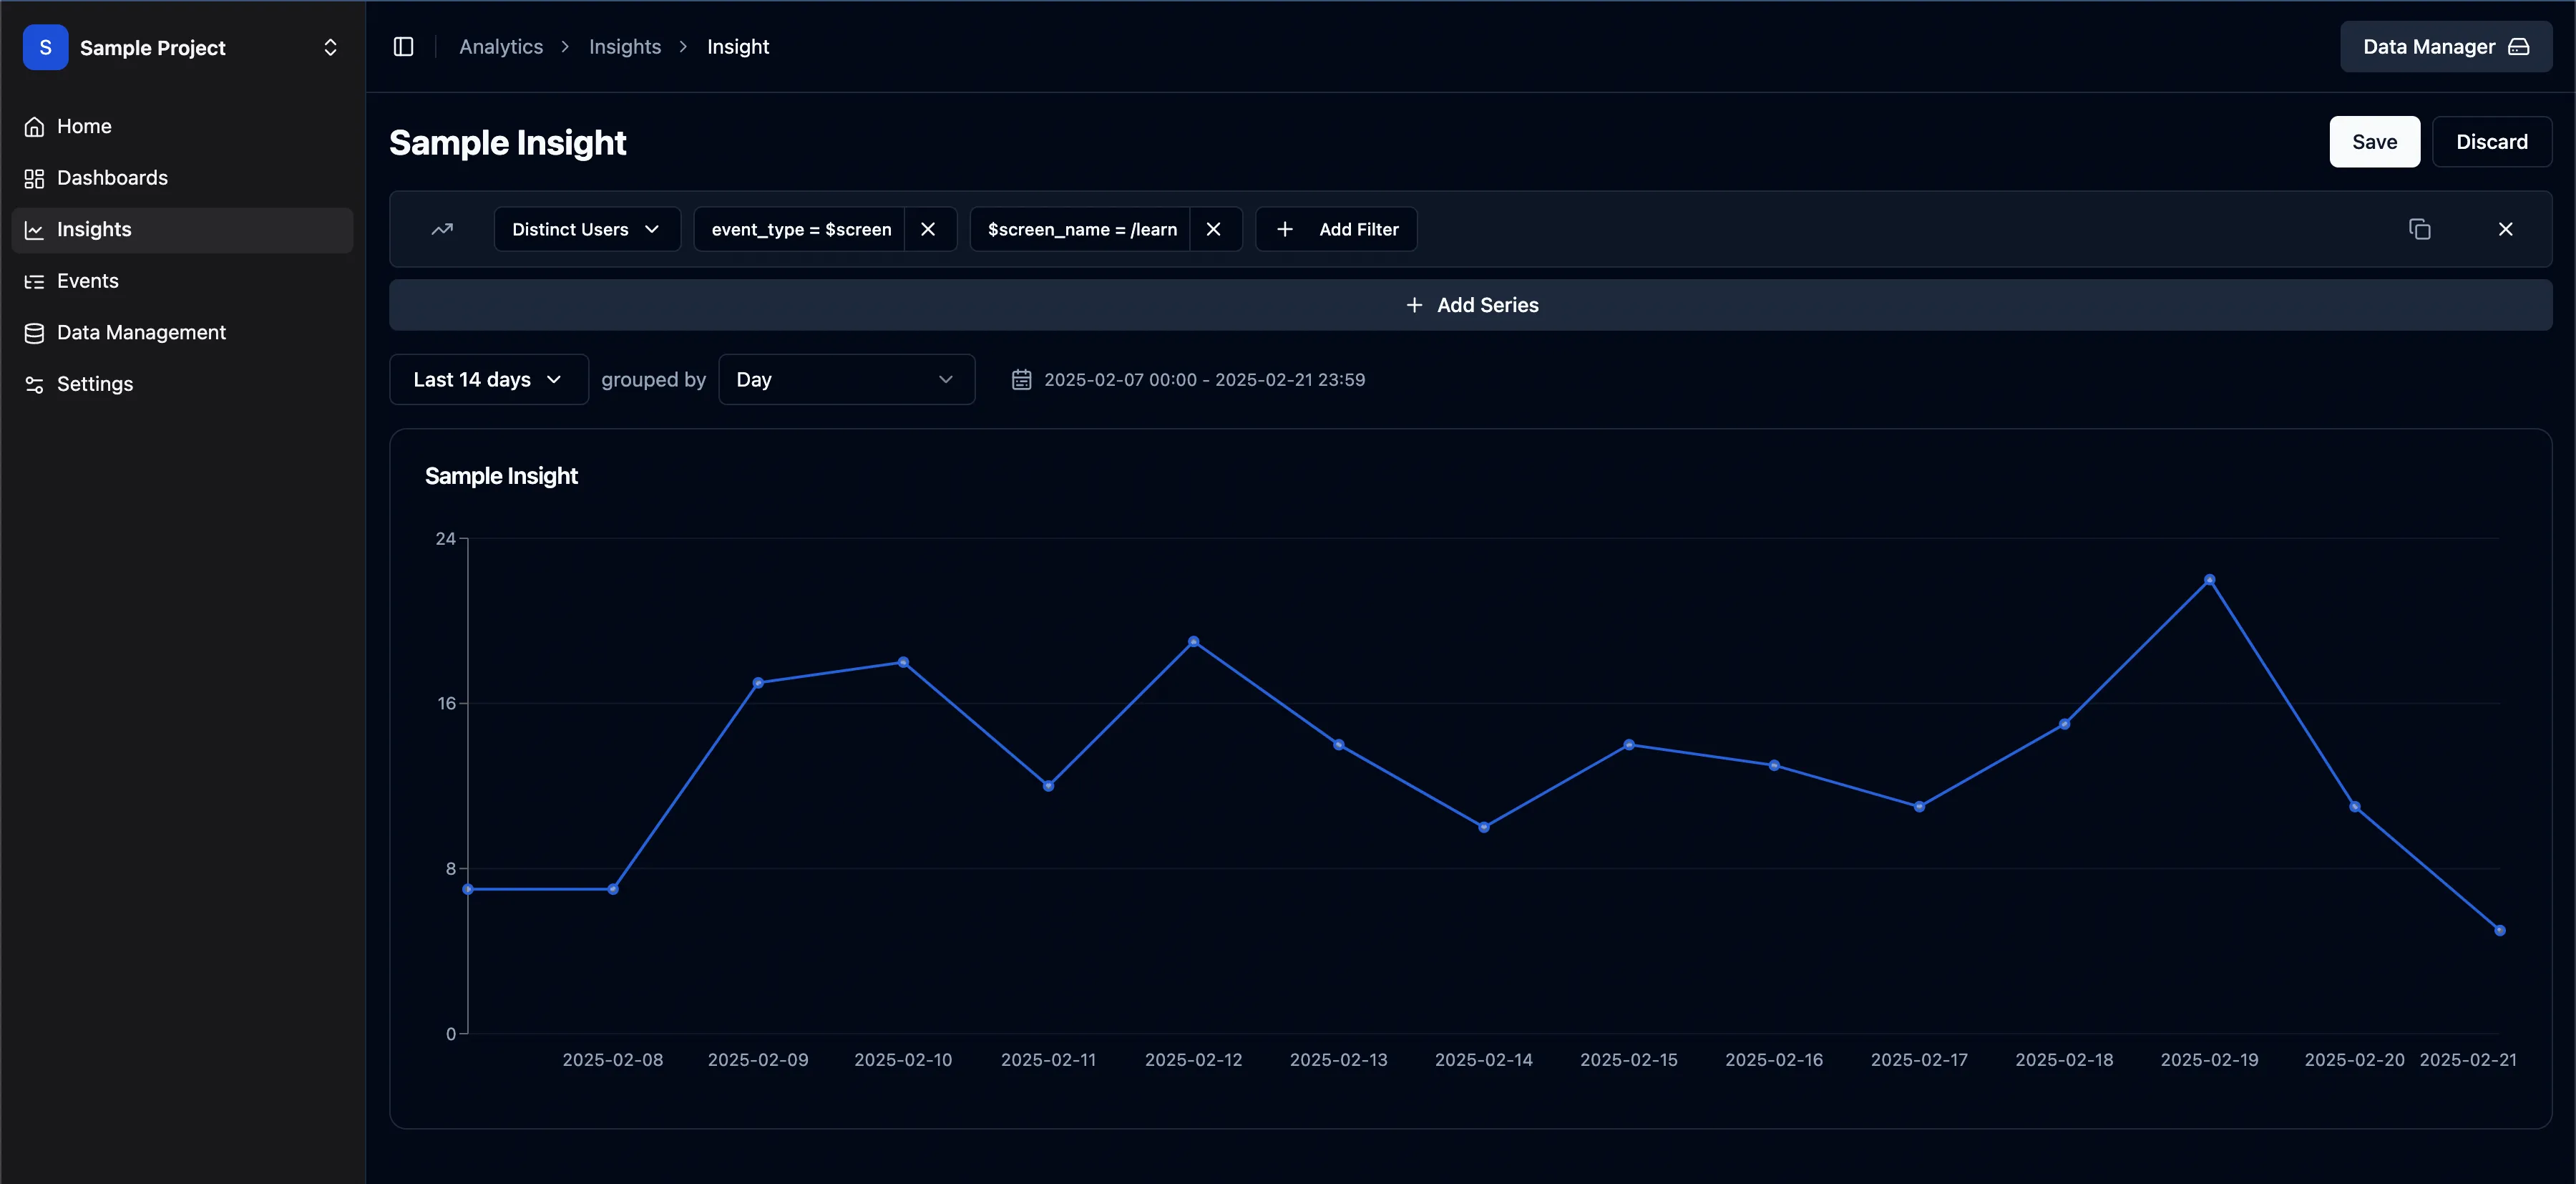Delete the series with the X icon
The image size is (2576, 1184).
coord(2505,229)
